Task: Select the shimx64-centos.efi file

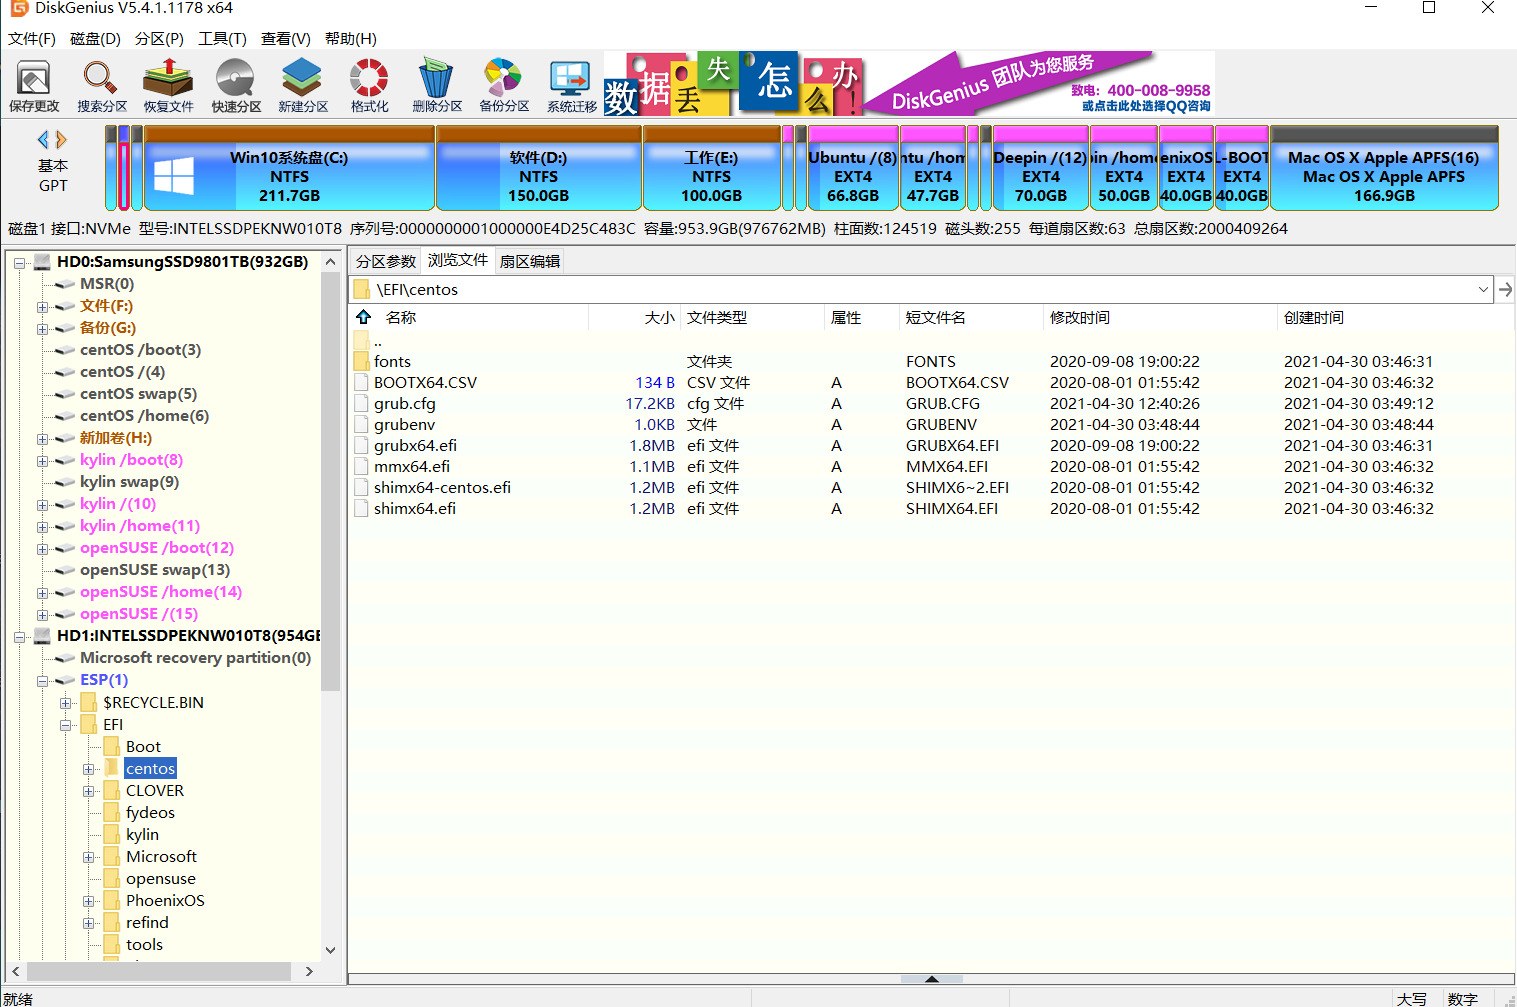Action: (x=442, y=487)
